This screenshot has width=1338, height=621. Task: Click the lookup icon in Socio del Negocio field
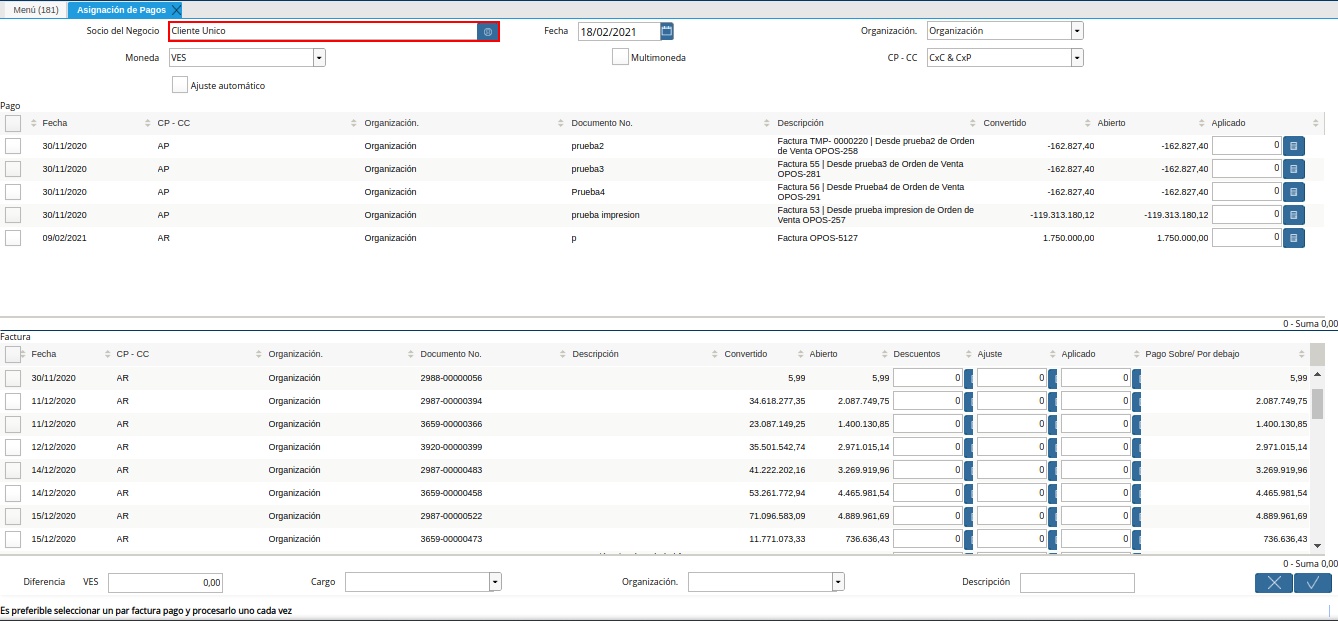(x=488, y=32)
